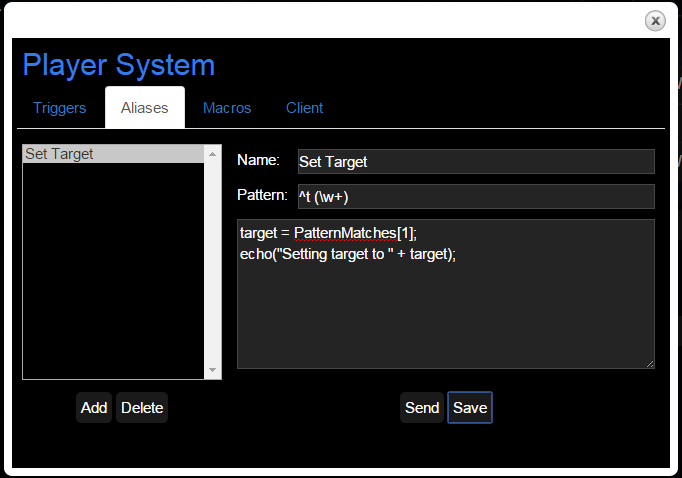Click the Name: label
Viewport: 682px width, 478px height.
coord(258,160)
